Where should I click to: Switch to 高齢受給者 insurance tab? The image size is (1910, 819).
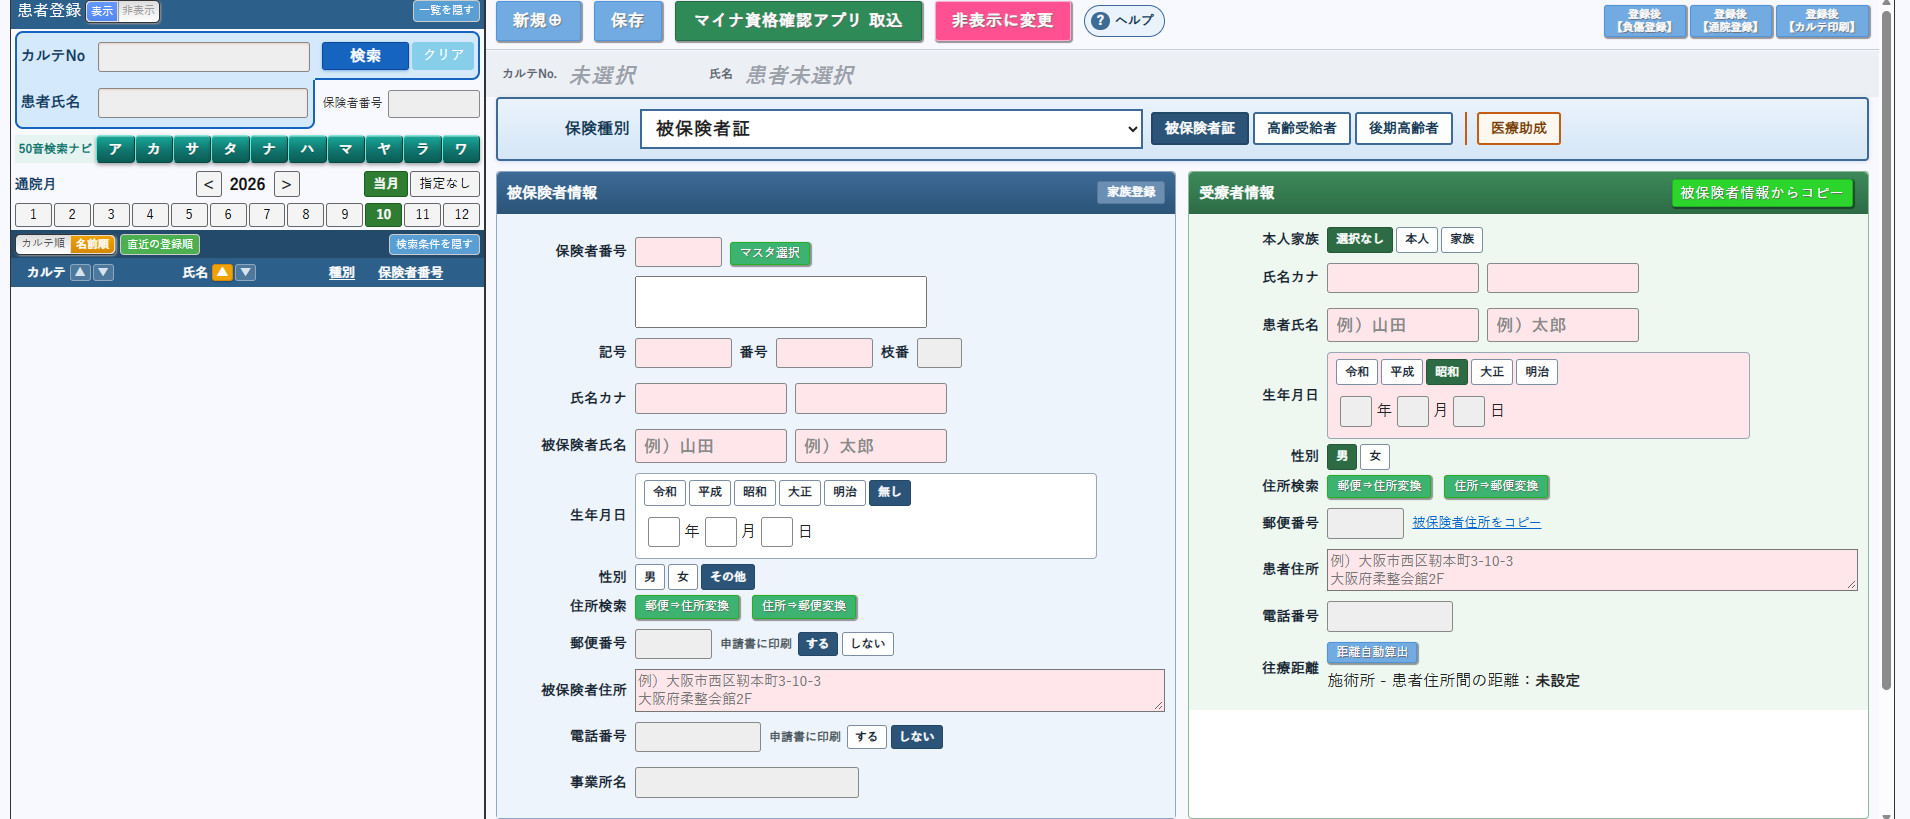click(x=1302, y=128)
